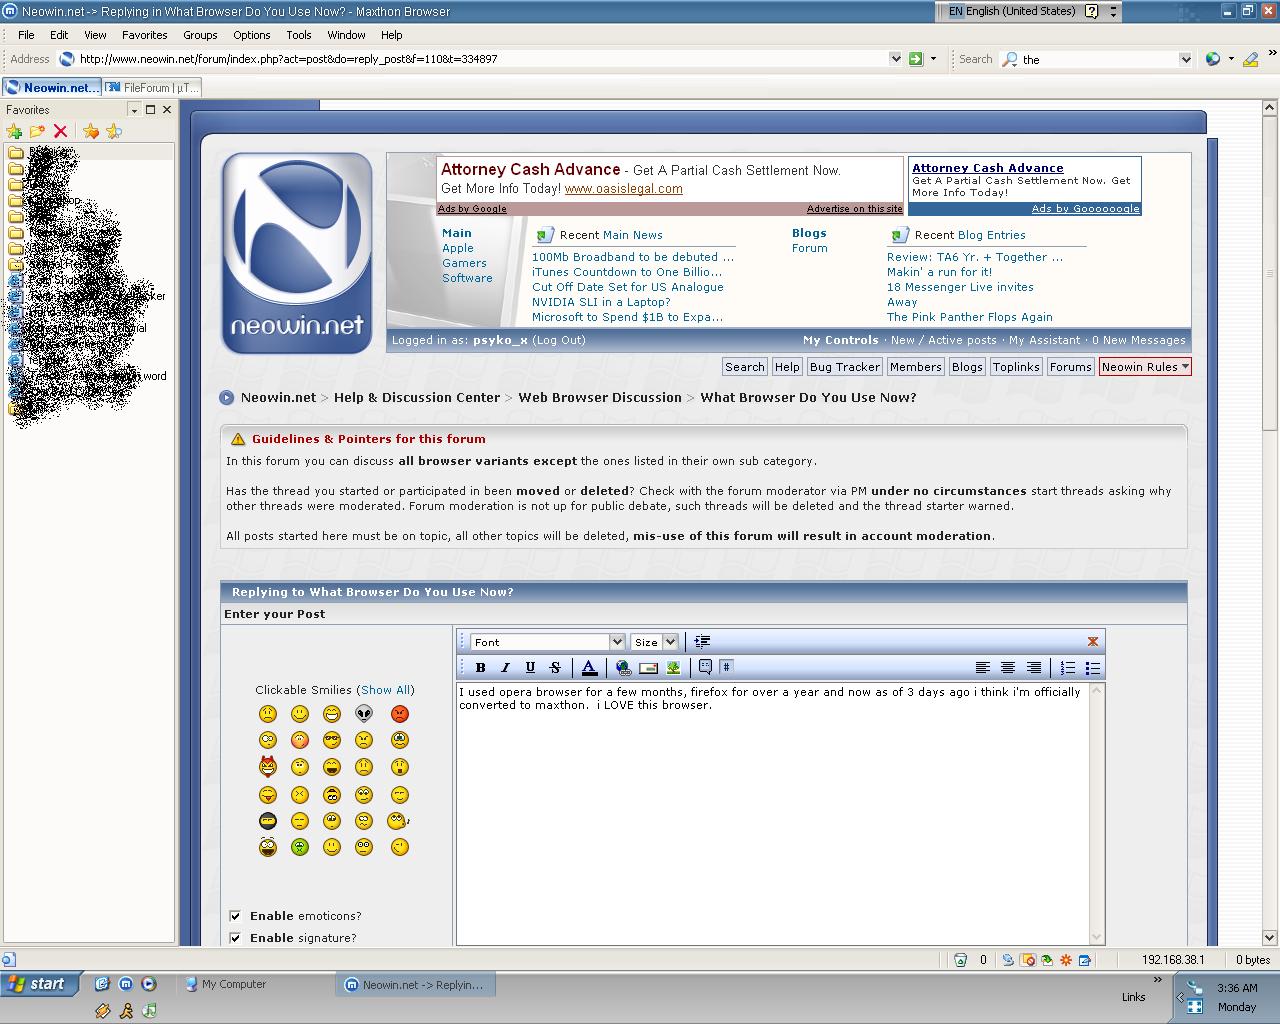Uncheck the Enable signature checkbox

click(x=235, y=938)
